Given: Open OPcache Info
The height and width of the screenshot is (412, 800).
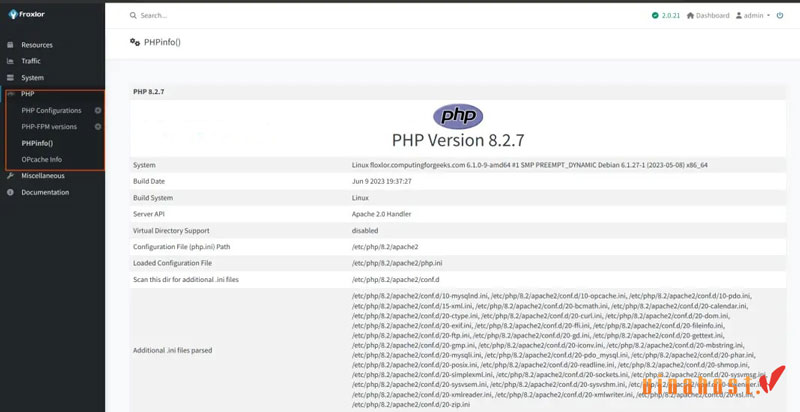Looking at the screenshot, I should 41,160.
